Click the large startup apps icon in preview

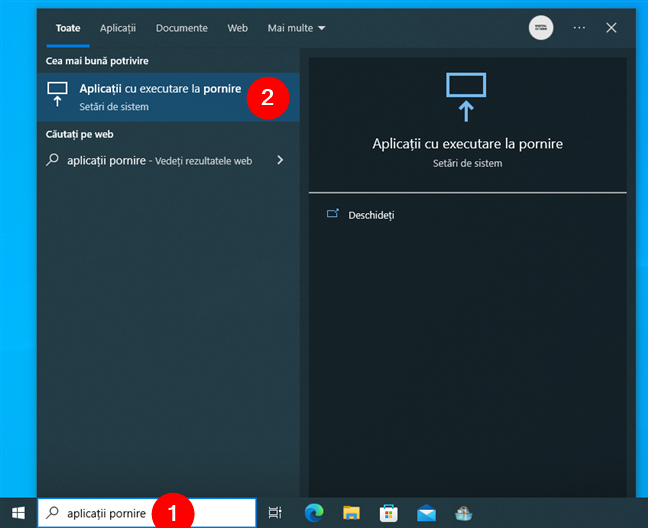pos(466,97)
